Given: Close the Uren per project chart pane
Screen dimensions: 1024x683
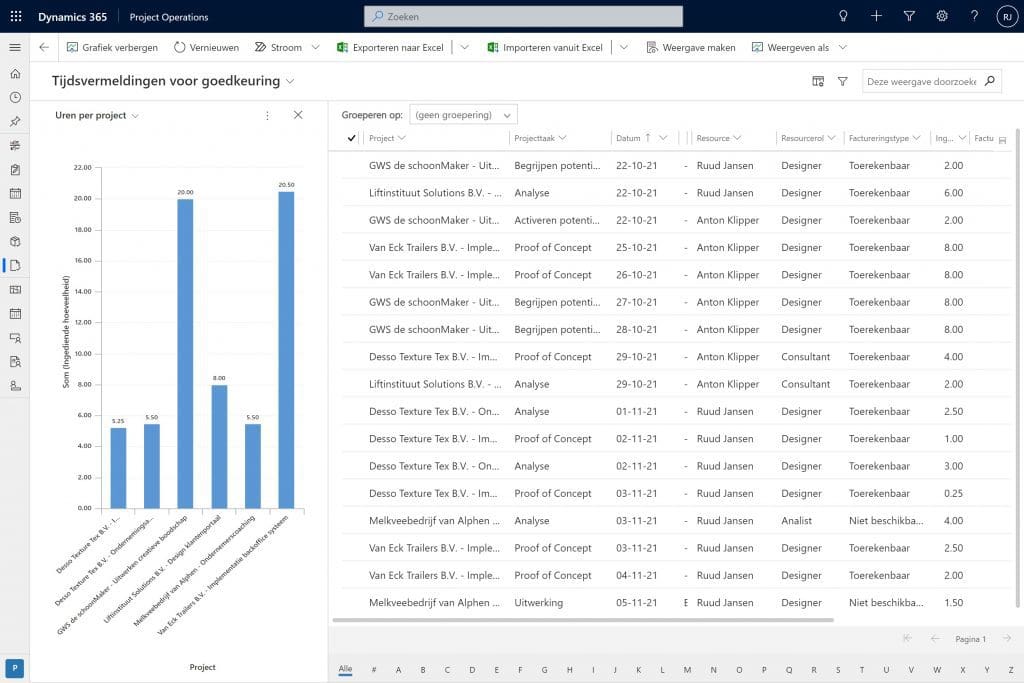Looking at the screenshot, I should click(x=298, y=115).
